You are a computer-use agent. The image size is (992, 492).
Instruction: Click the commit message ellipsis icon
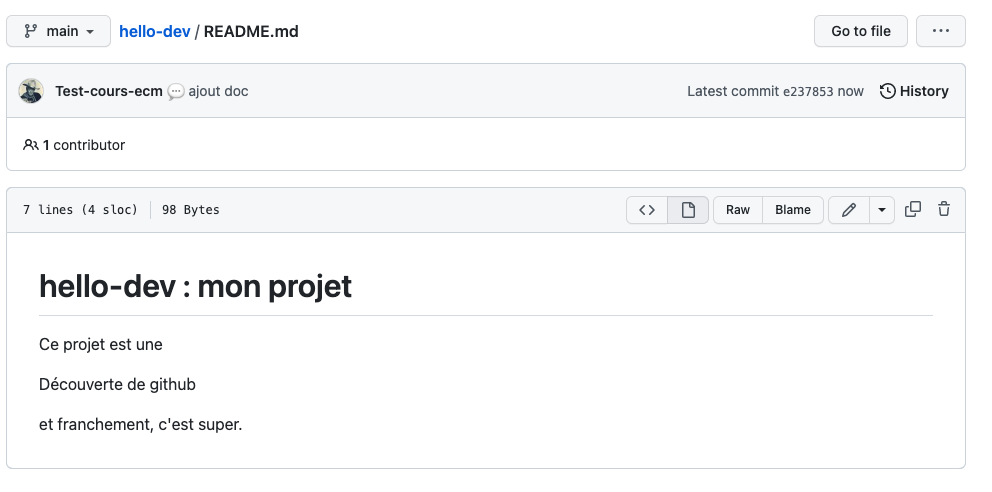176,91
